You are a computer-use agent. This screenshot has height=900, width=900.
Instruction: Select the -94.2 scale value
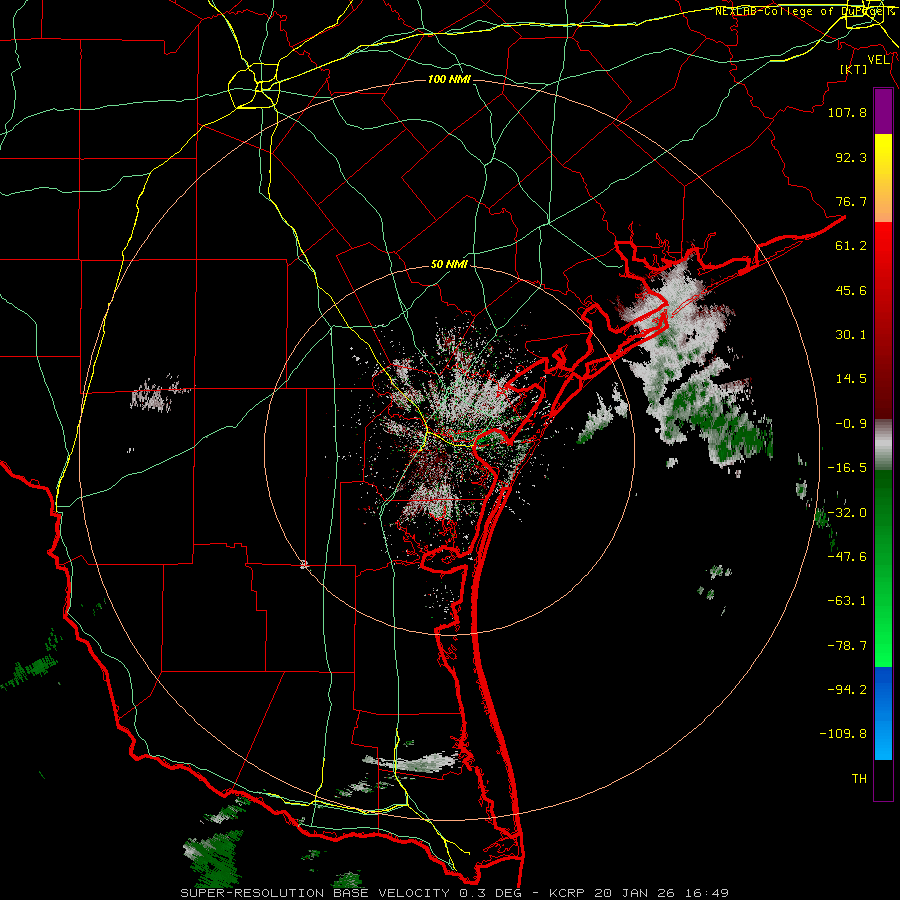(x=847, y=689)
